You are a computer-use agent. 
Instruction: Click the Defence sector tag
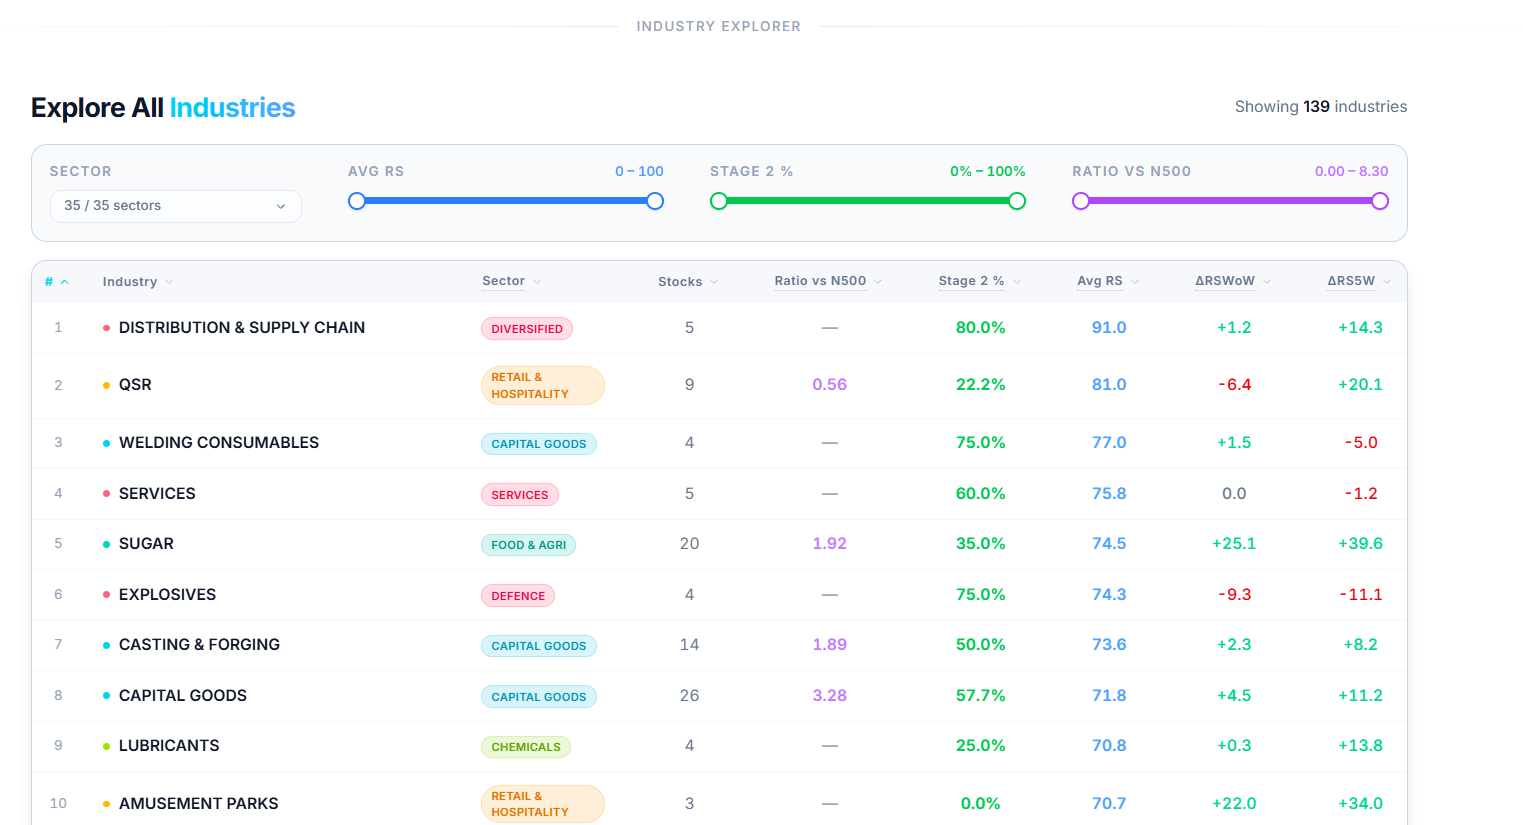pyautogui.click(x=518, y=596)
